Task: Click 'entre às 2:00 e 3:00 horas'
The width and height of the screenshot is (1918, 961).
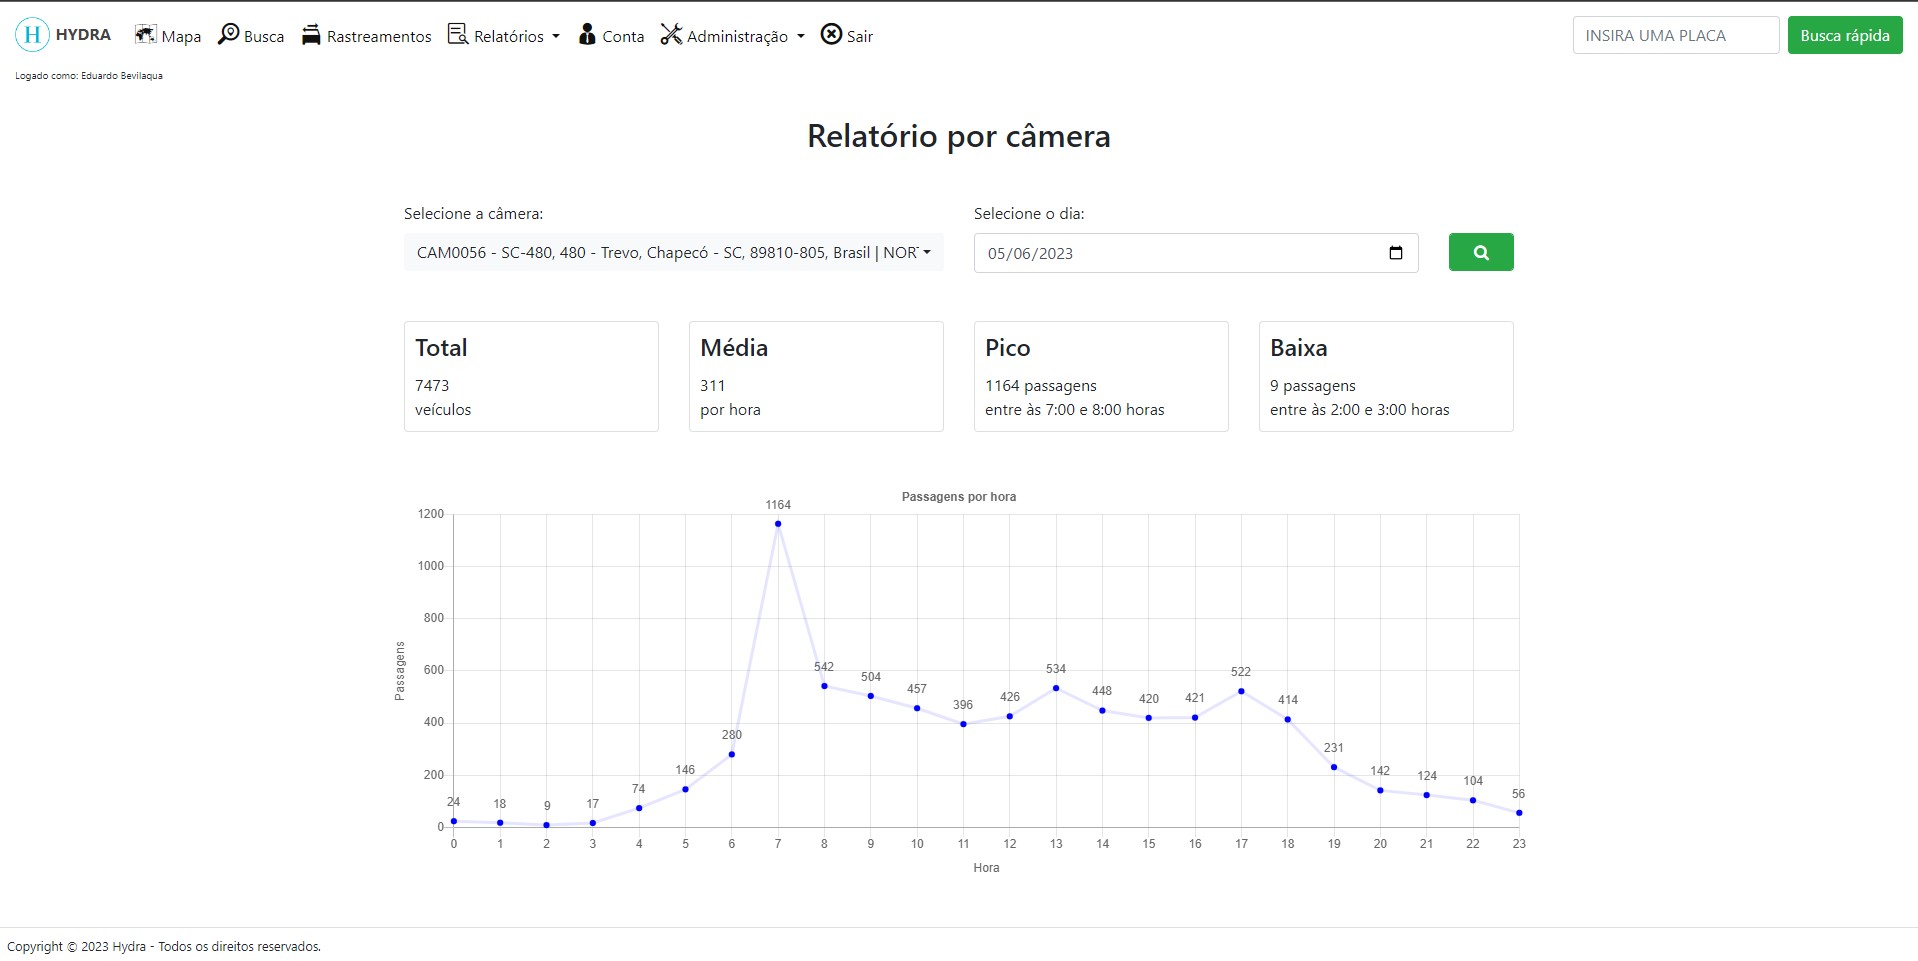Action: pyautogui.click(x=1360, y=410)
